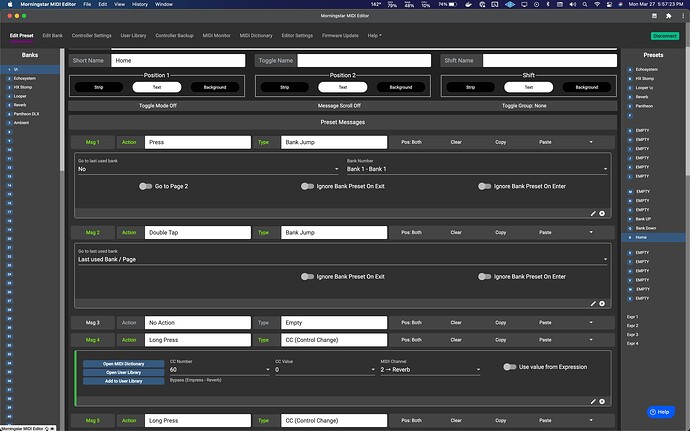Open the History menu in menu bar

[x=140, y=4]
